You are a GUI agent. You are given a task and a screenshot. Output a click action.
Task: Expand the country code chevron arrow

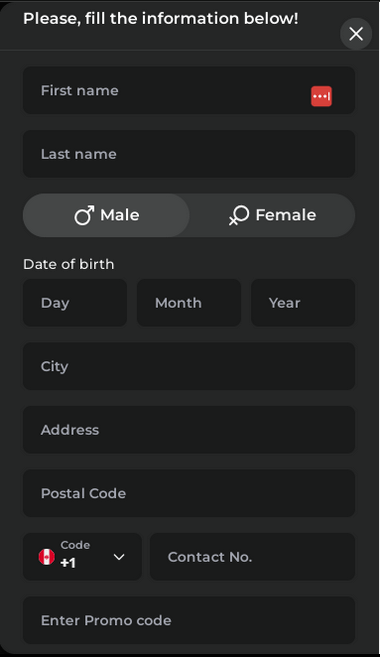119,557
